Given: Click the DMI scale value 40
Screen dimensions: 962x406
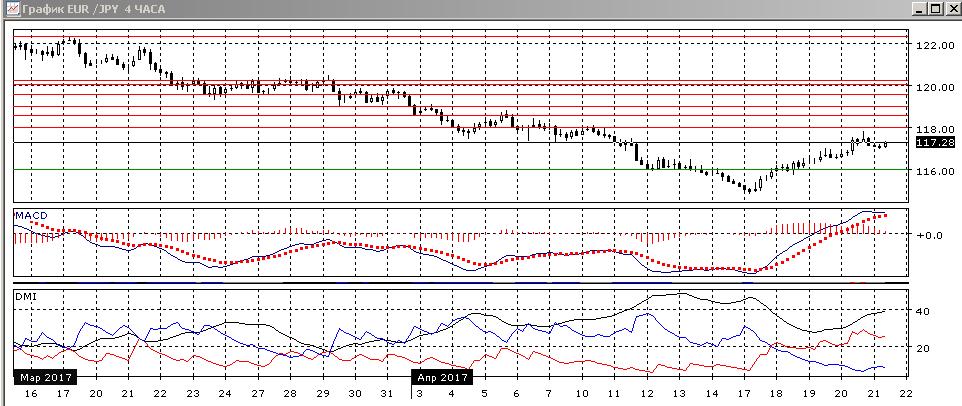Looking at the screenshot, I should click(x=923, y=312).
